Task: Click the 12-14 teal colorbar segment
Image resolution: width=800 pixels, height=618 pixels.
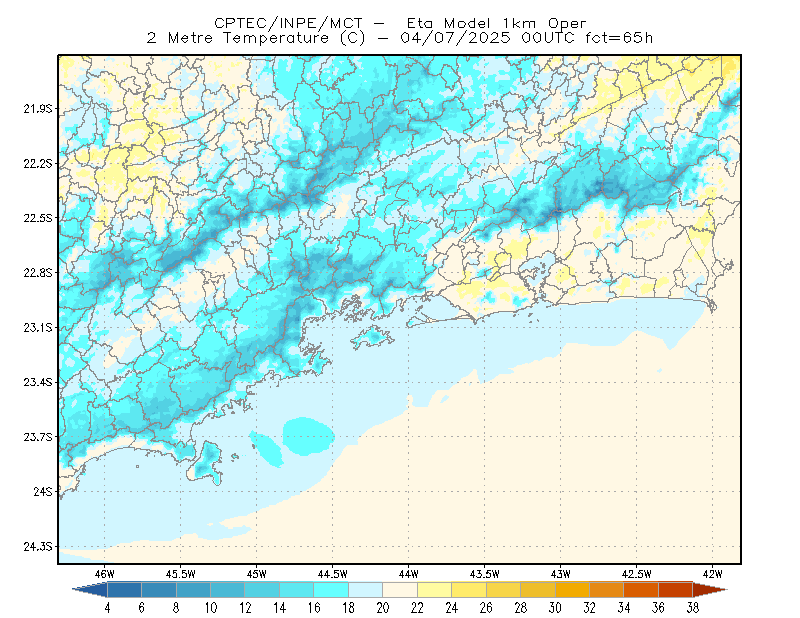Action: (x=262, y=589)
